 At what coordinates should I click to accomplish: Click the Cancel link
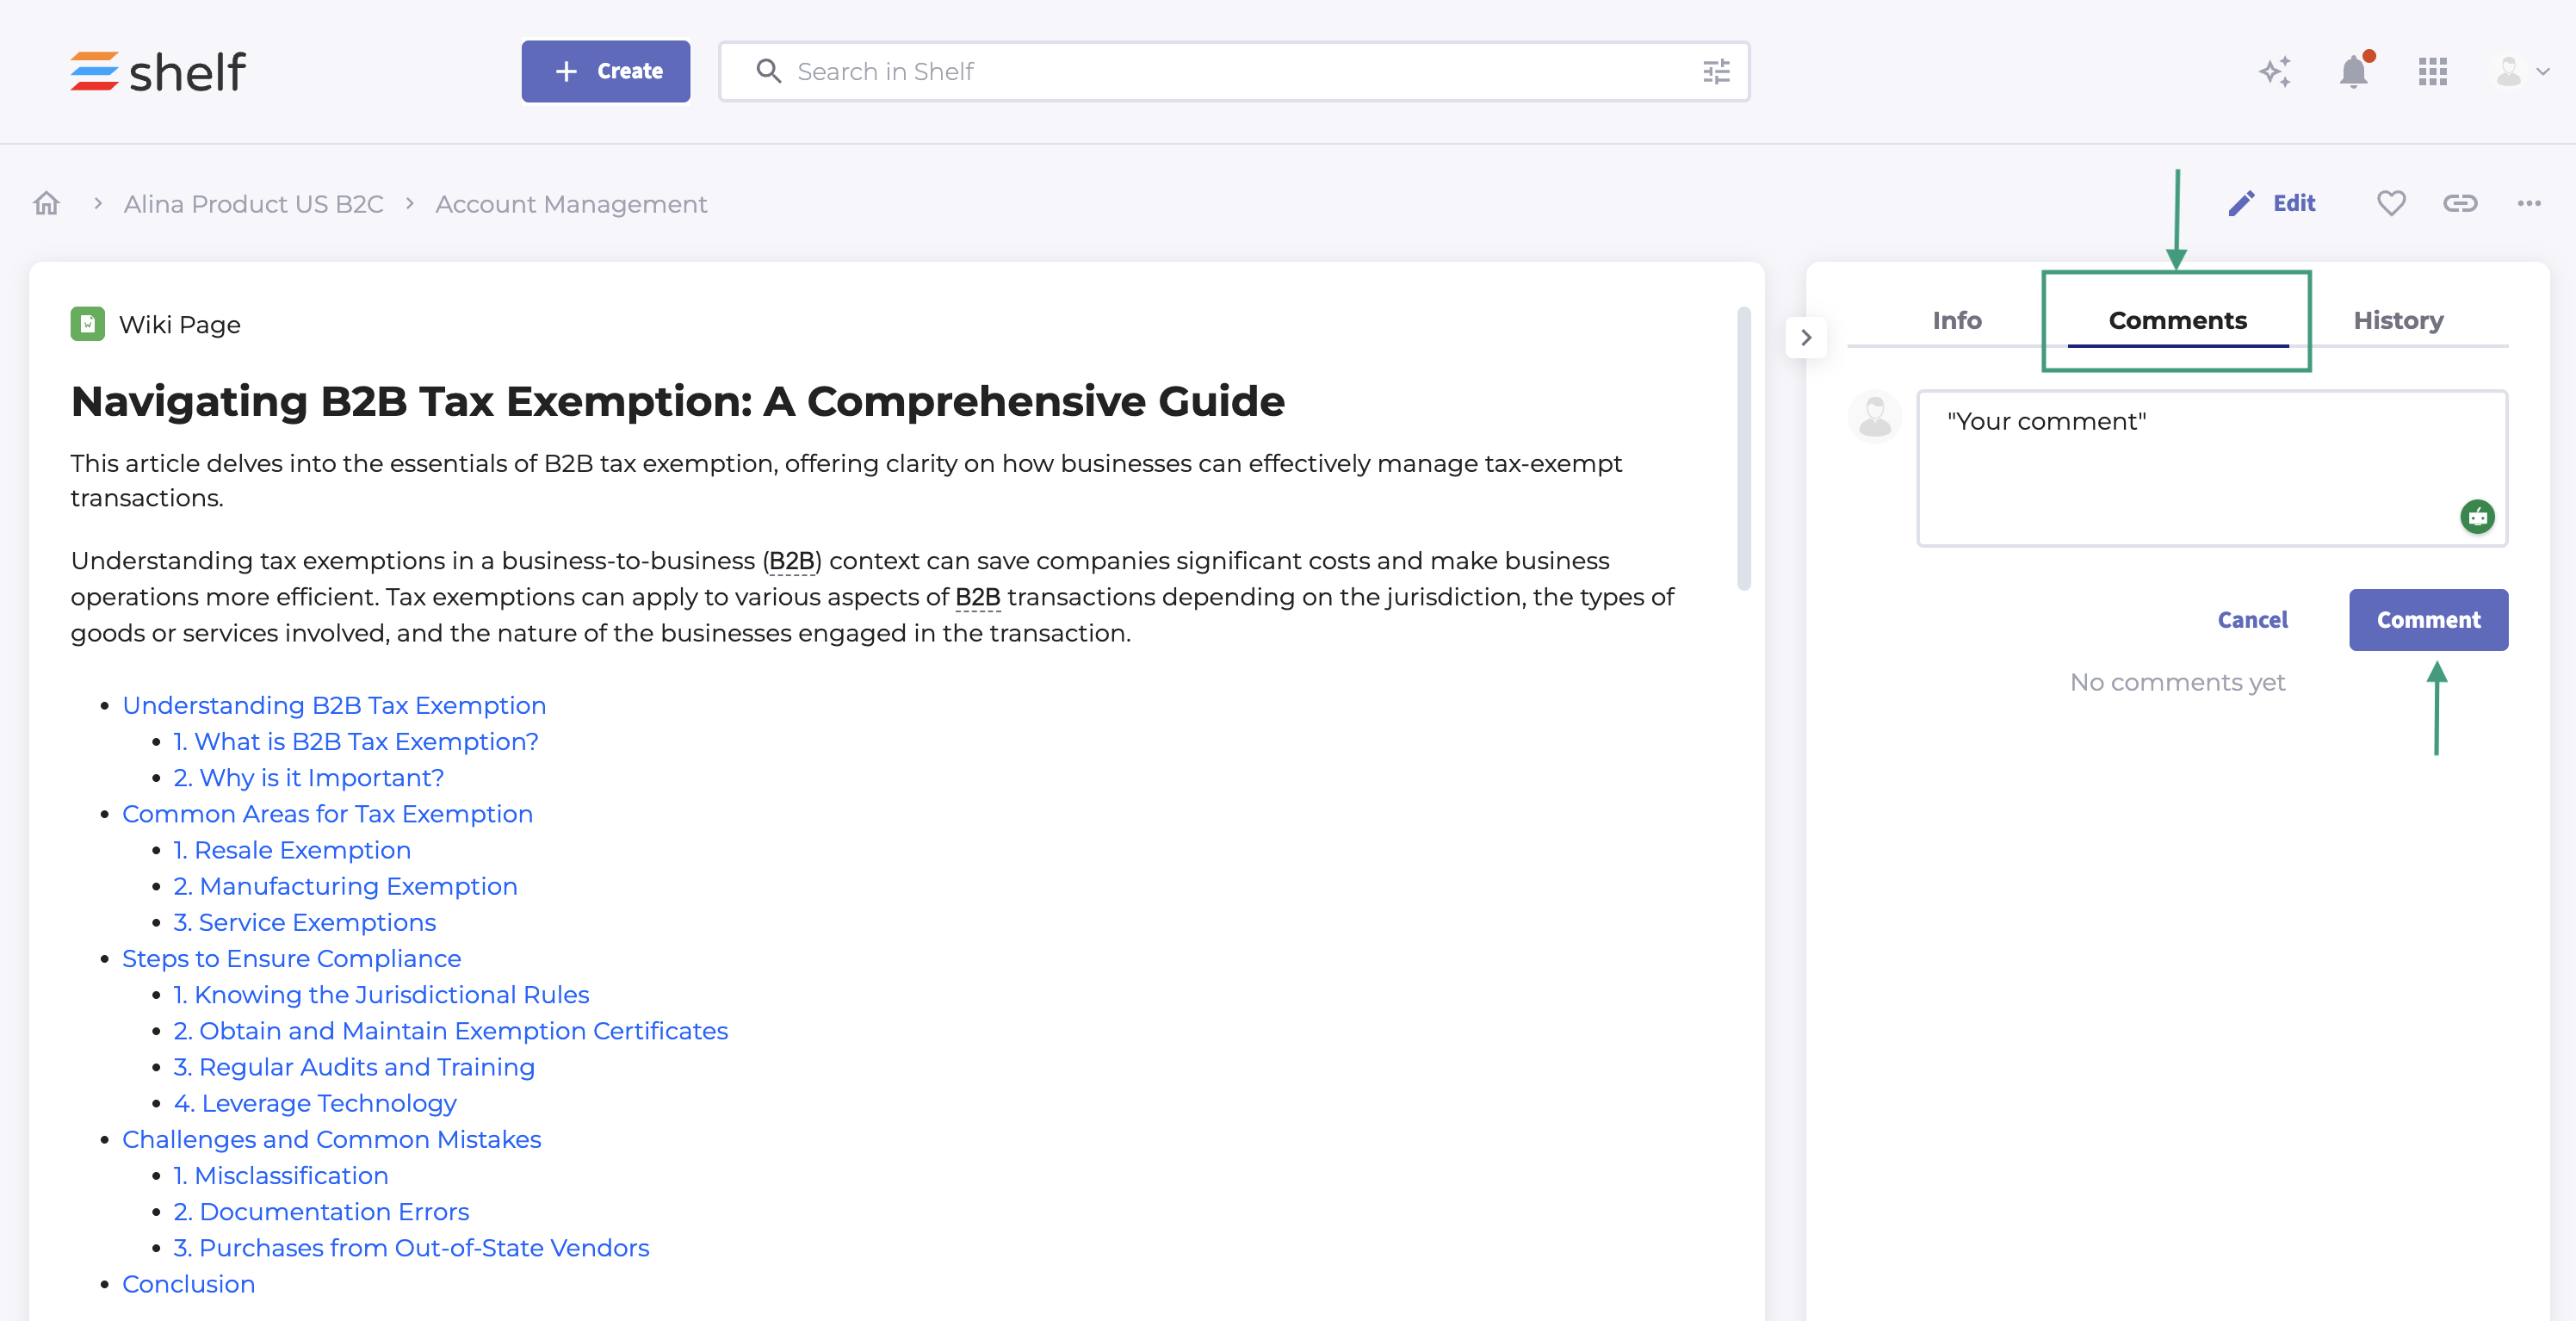pos(2252,620)
